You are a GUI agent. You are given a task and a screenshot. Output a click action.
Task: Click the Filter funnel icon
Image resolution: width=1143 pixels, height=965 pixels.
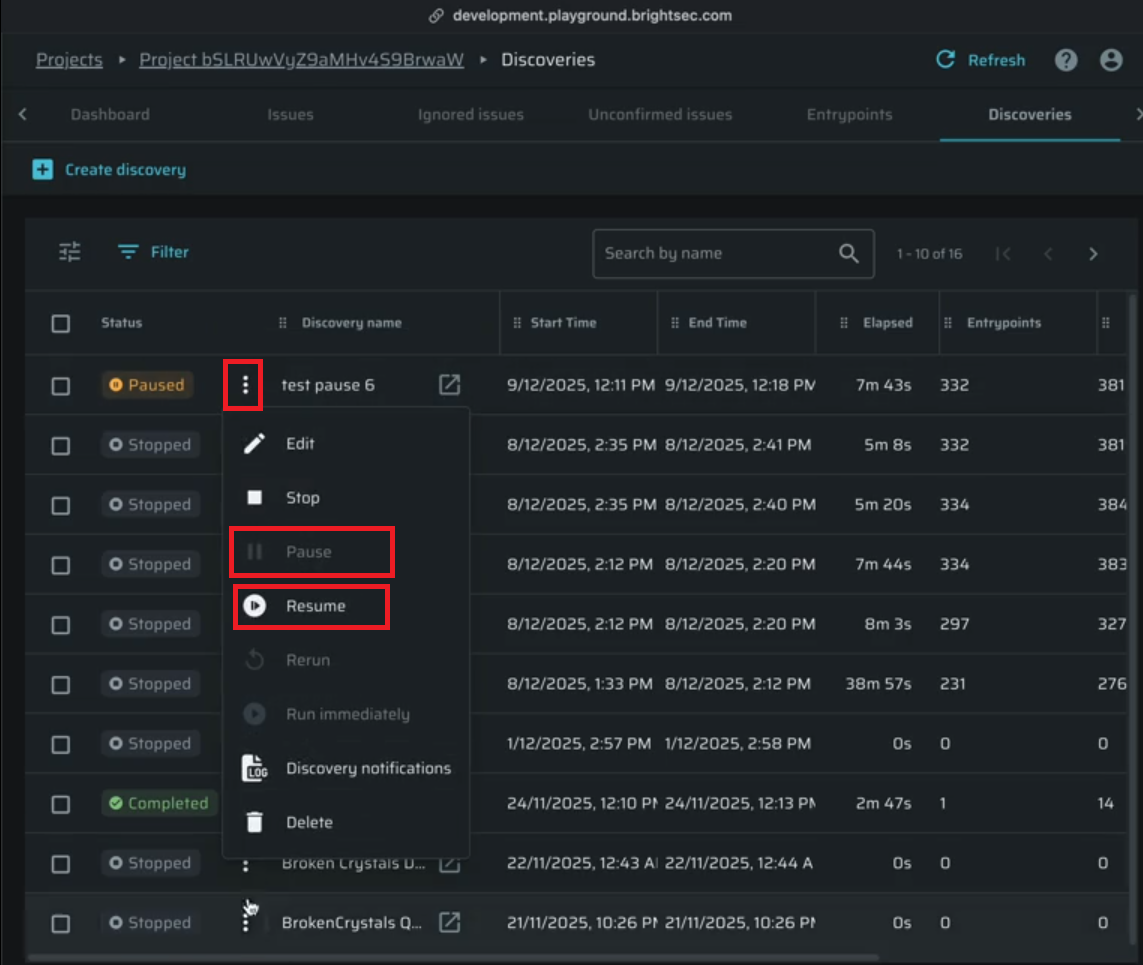(128, 252)
